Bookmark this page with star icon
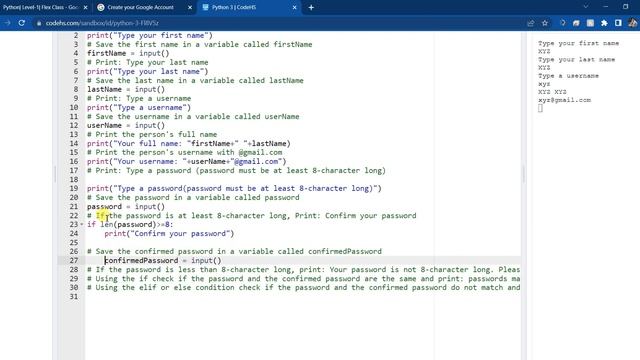This screenshot has width=640, height=360. click(x=545, y=23)
